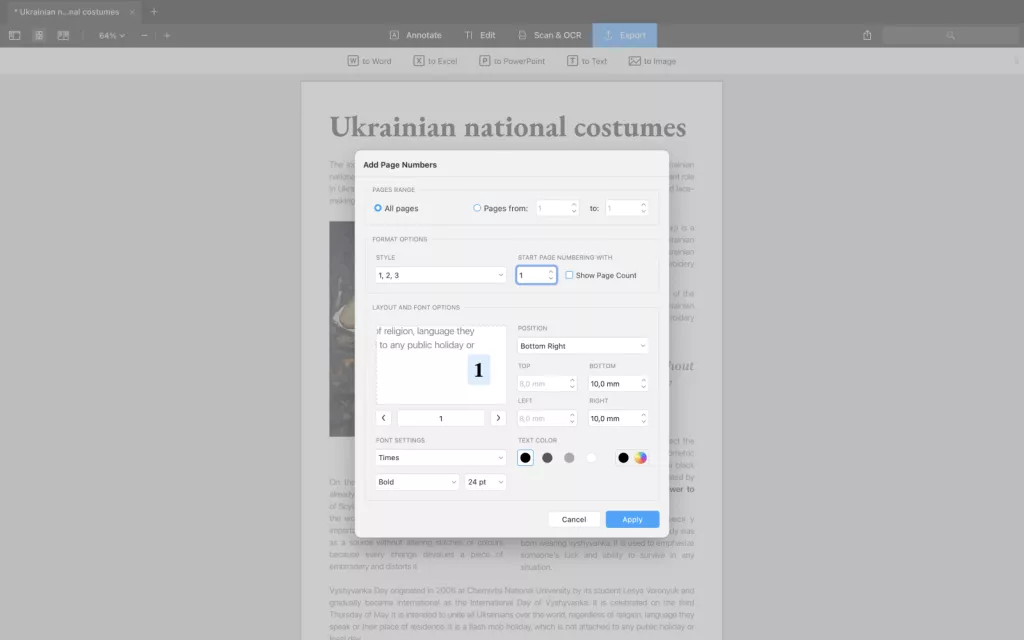Click the share icon in top toolbar
Screen dimensions: 1024x640
[867, 35]
